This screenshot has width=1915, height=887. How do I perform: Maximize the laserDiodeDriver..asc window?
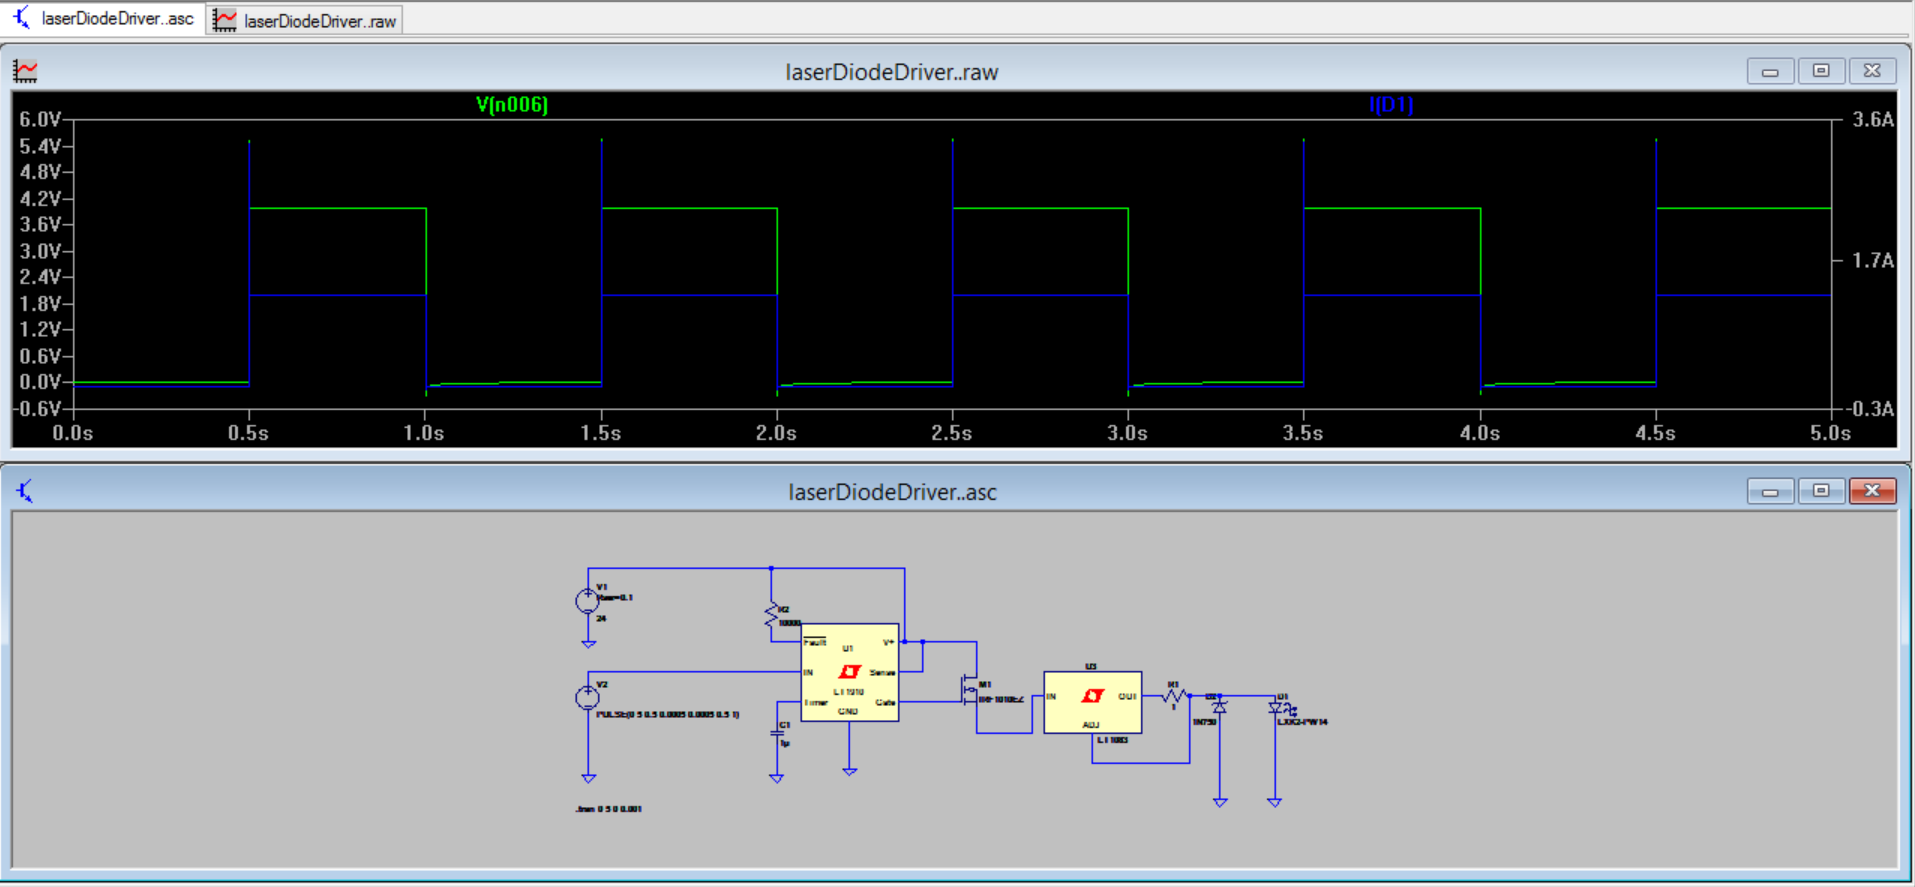(x=1821, y=491)
